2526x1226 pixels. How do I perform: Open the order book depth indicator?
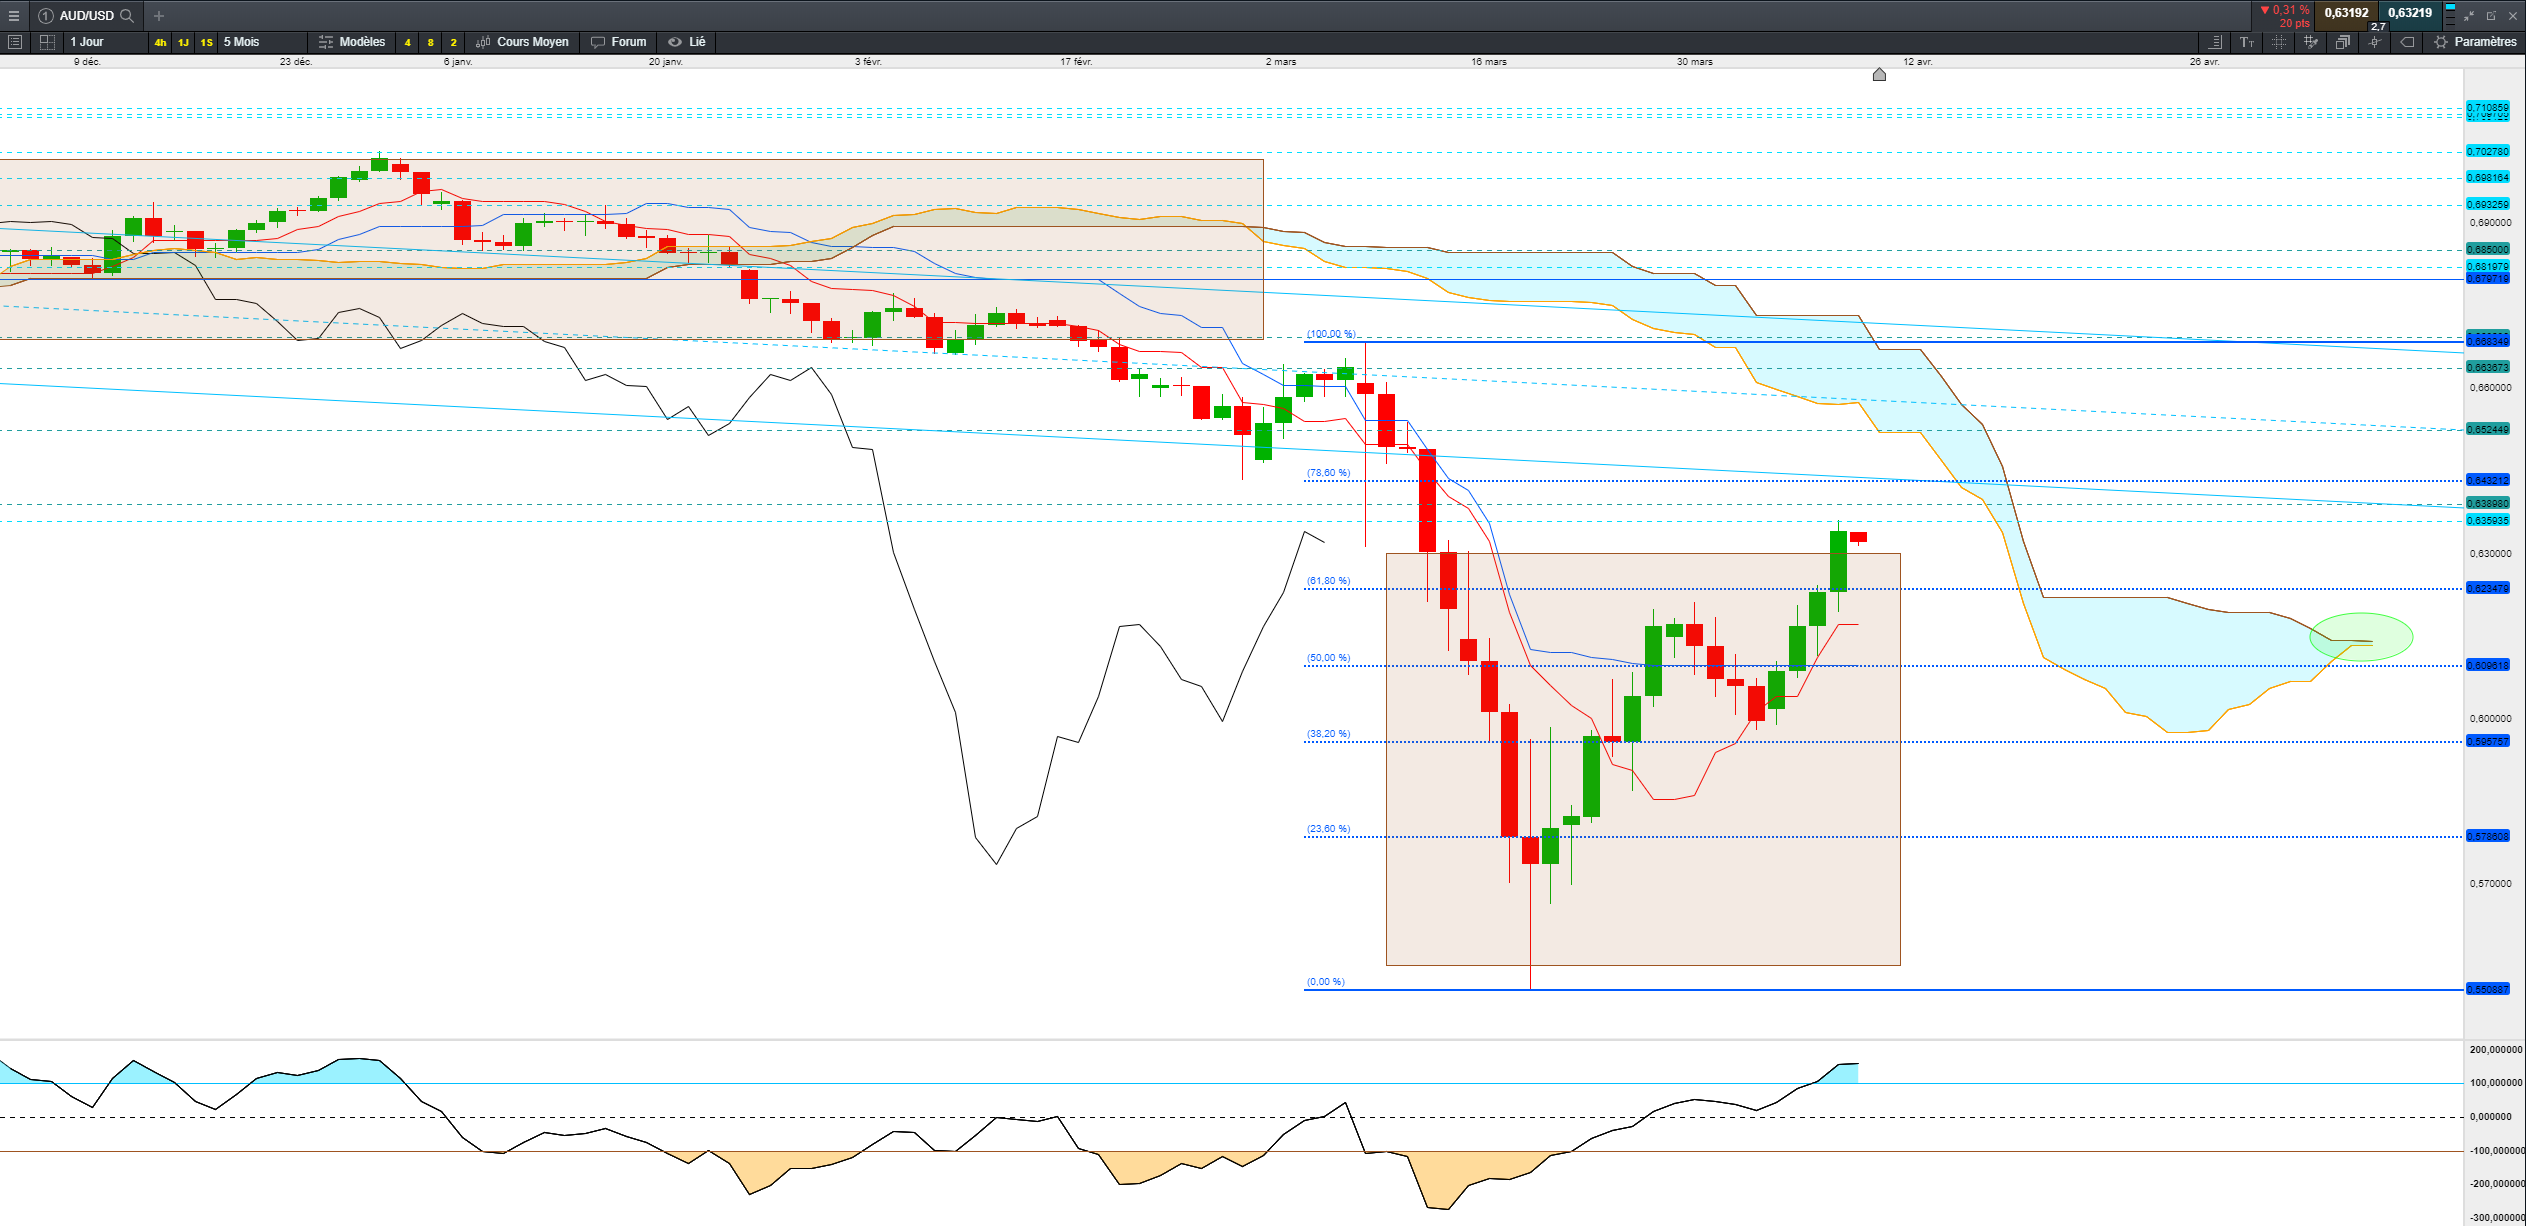(x=2449, y=15)
